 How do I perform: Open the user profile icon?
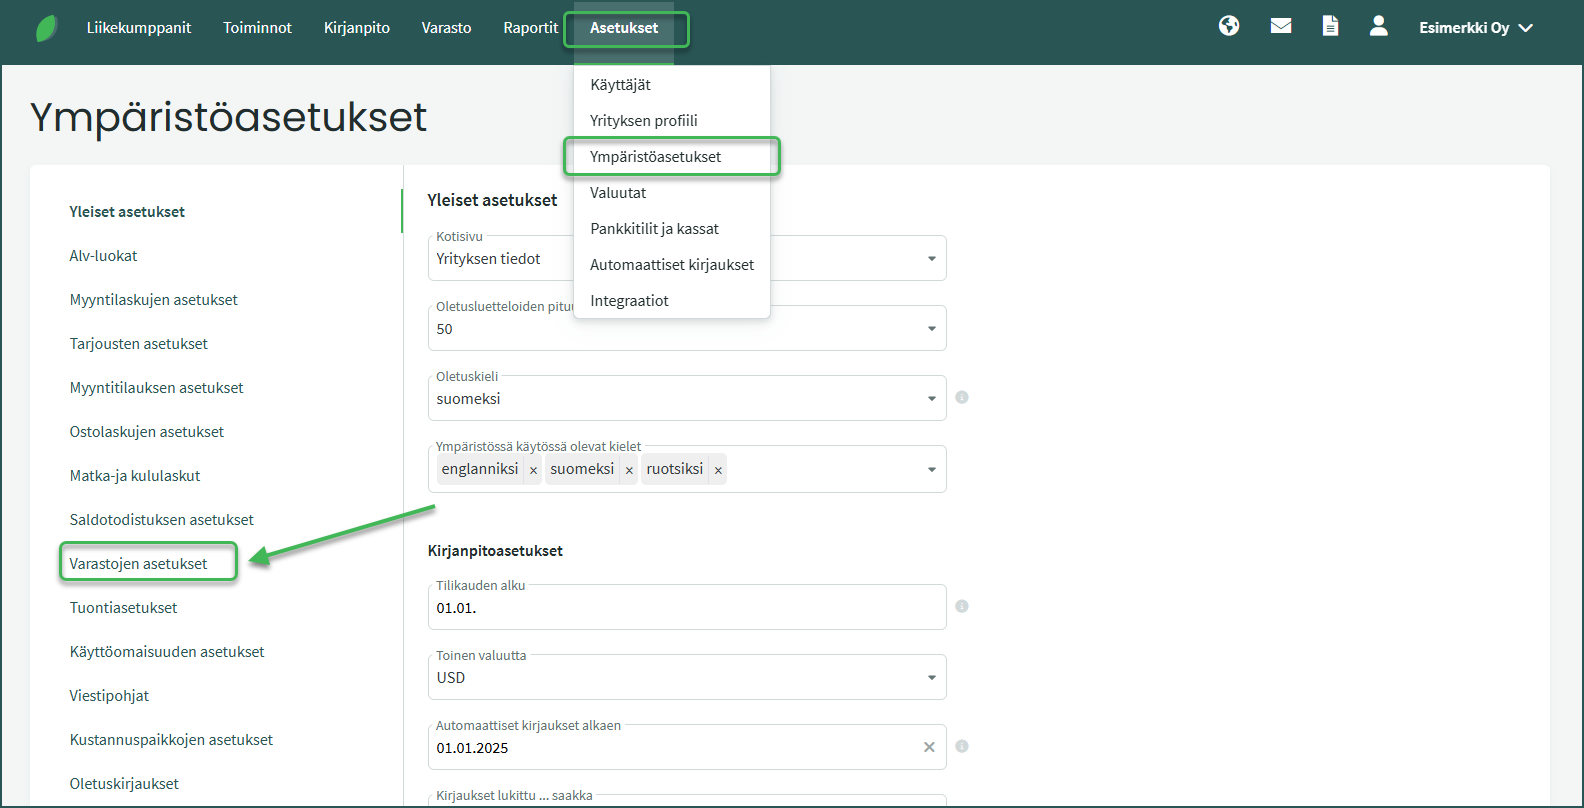(x=1378, y=26)
